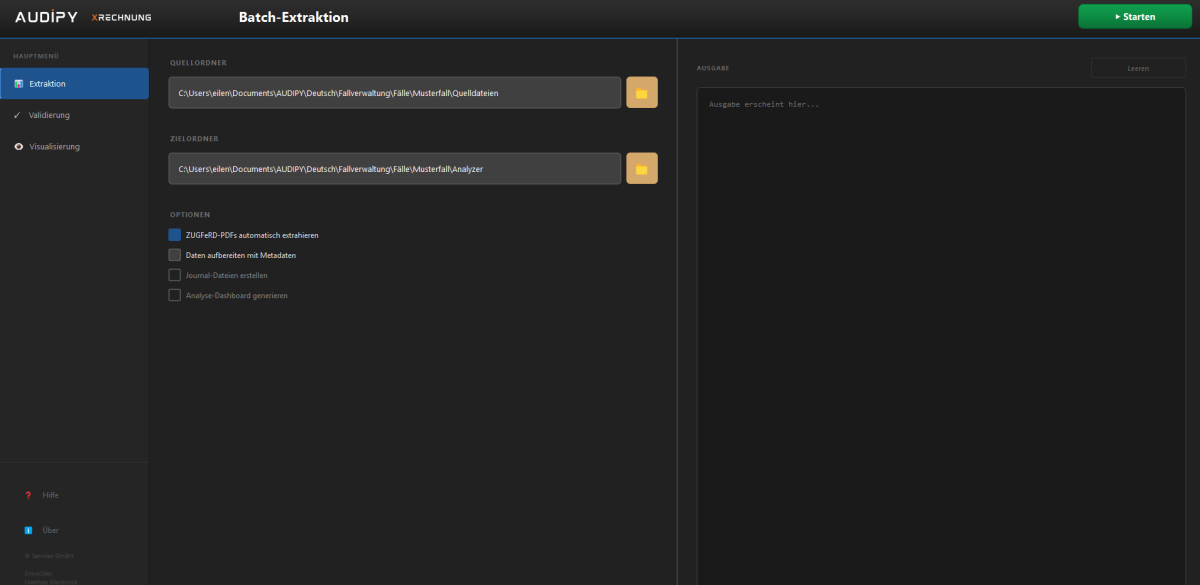Click the checkmark icon next to Validierung
Viewport: 1200px width, 585px height.
[x=18, y=115]
